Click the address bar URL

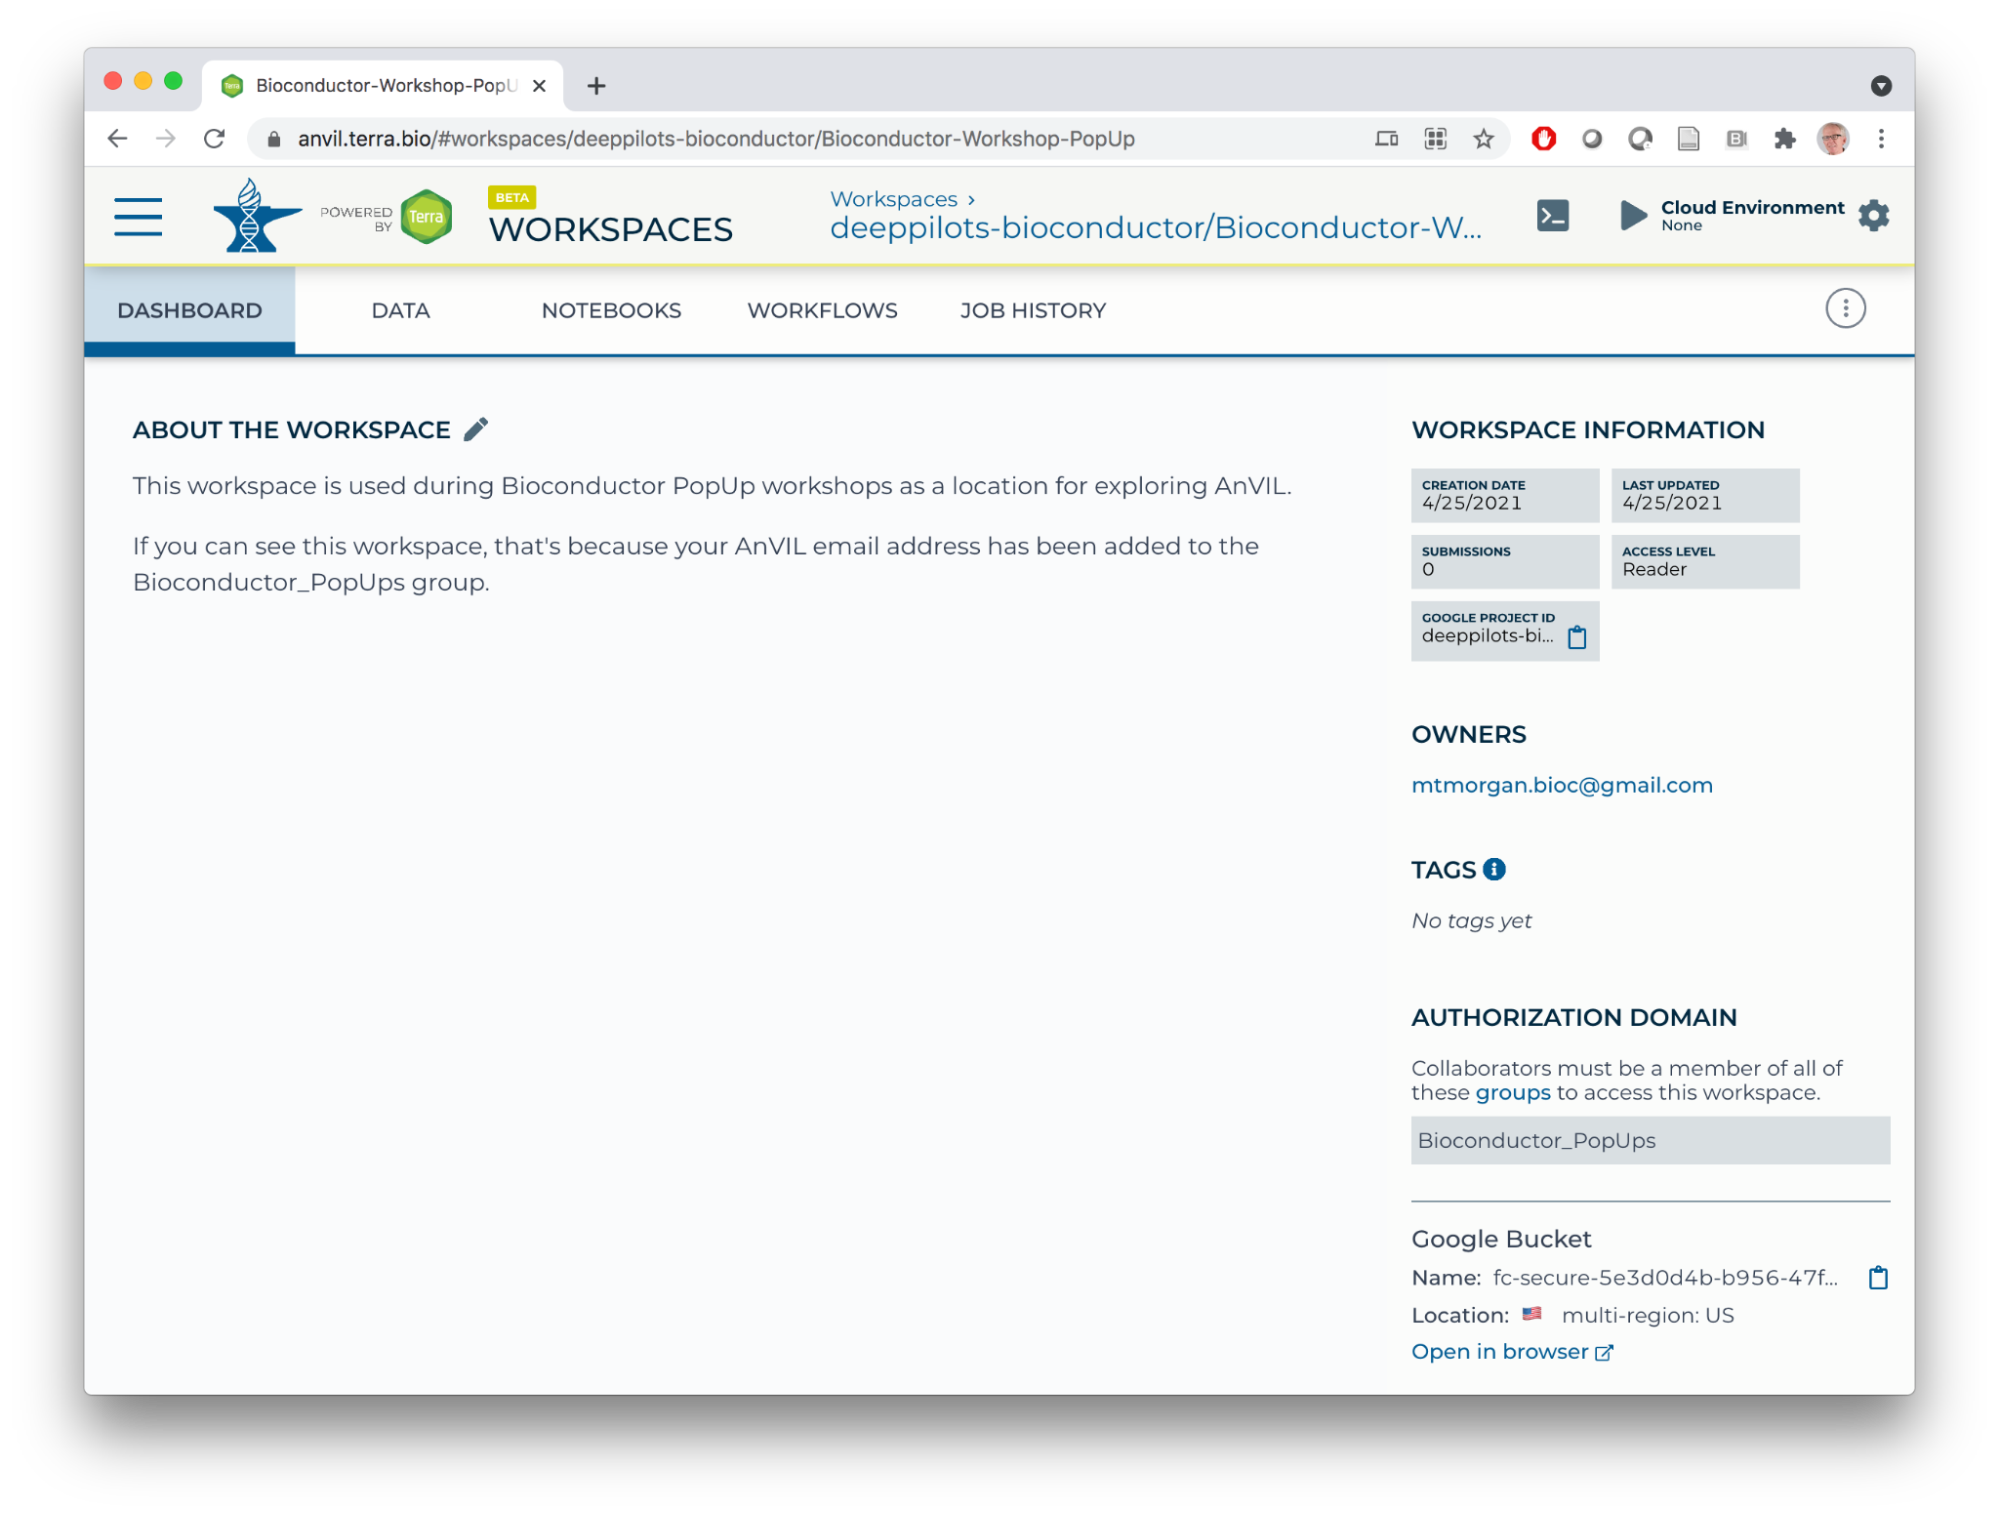tap(716, 139)
